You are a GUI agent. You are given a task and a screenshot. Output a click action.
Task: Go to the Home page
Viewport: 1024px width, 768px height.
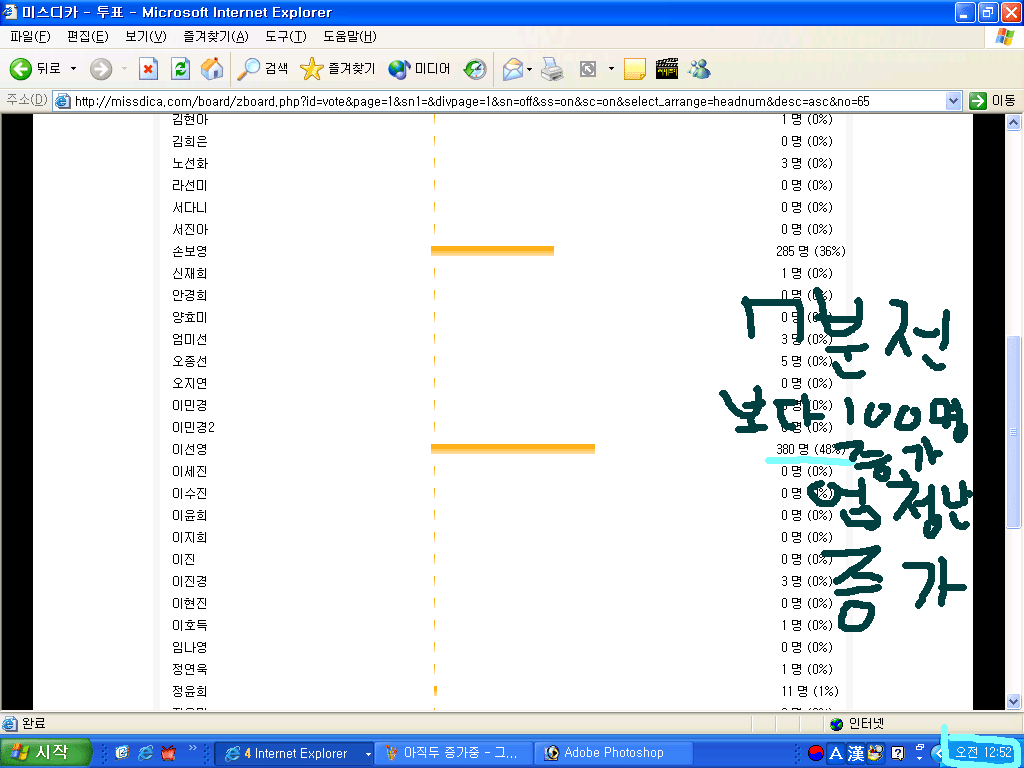pyautogui.click(x=211, y=69)
